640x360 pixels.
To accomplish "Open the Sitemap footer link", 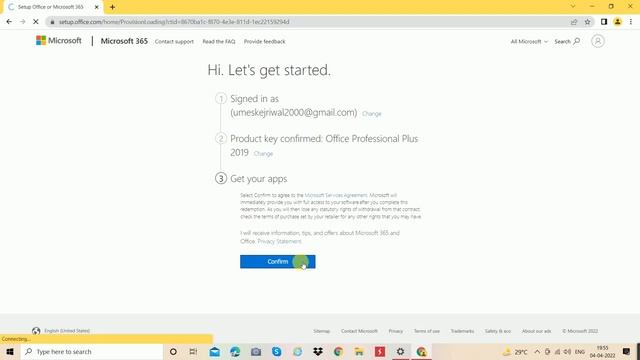I will tap(322, 331).
